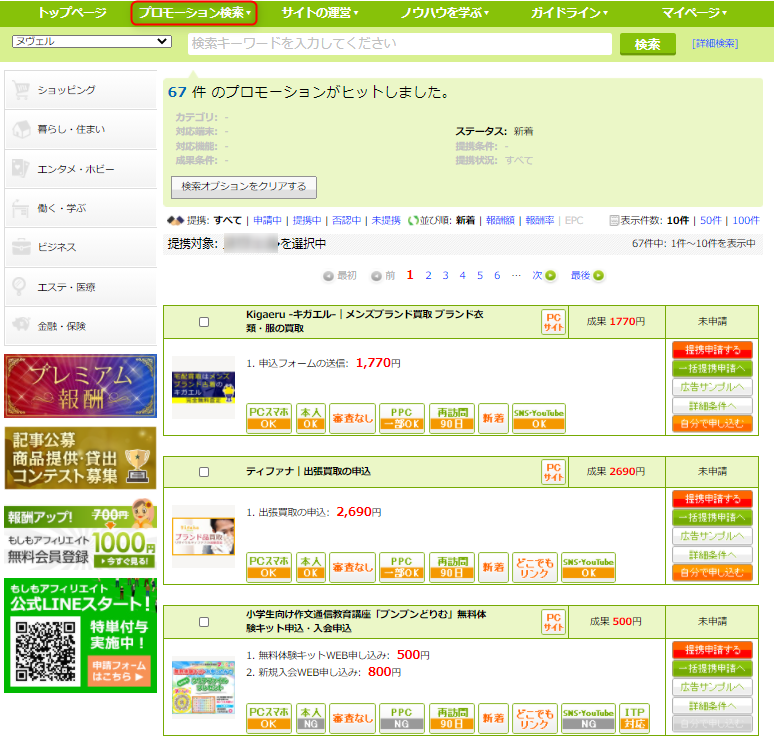Filter partnerships by 申請中
The image size is (774, 739).
click(x=267, y=221)
